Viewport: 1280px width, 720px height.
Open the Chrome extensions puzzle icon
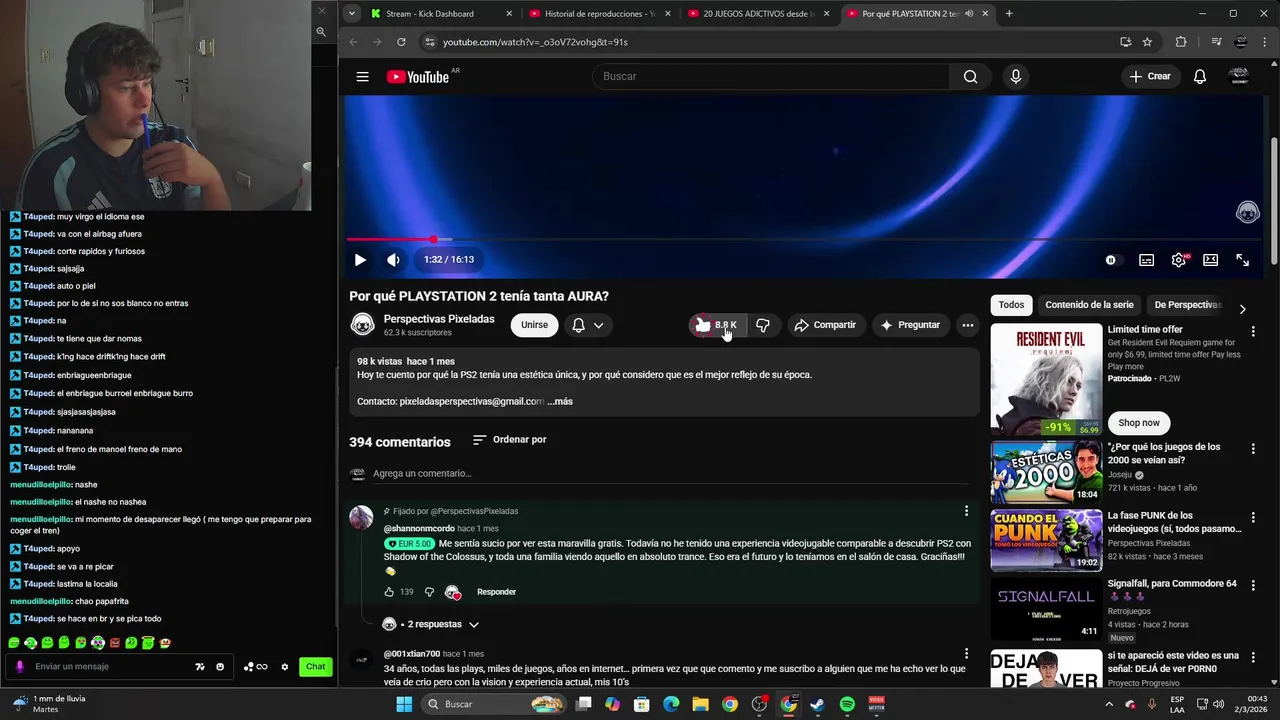[x=1181, y=42]
